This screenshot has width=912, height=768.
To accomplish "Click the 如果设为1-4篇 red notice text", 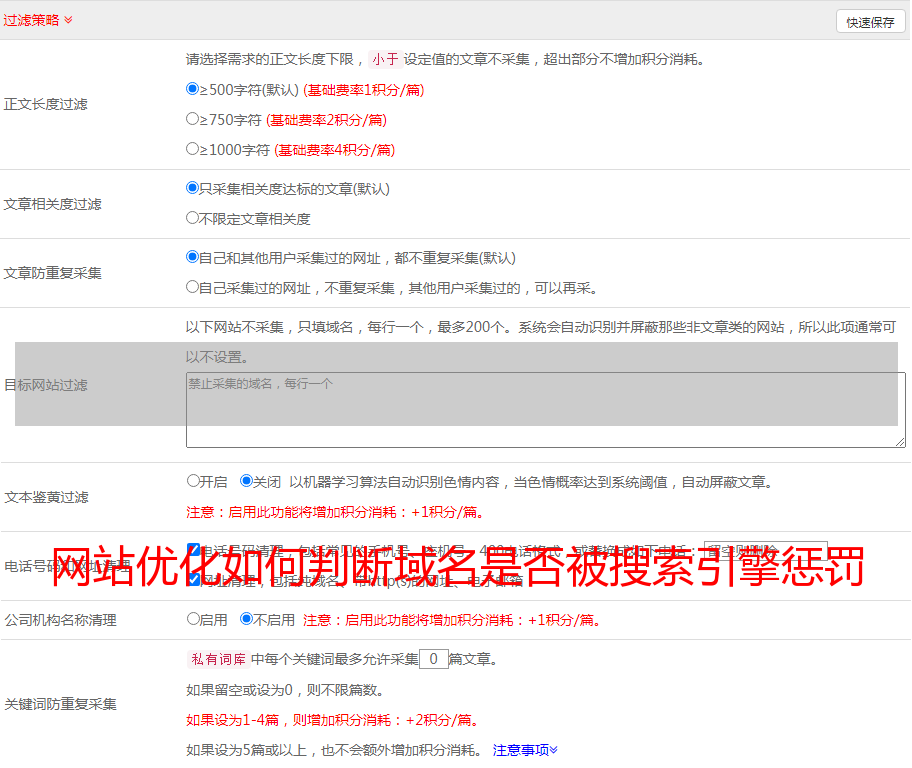I will [x=334, y=720].
